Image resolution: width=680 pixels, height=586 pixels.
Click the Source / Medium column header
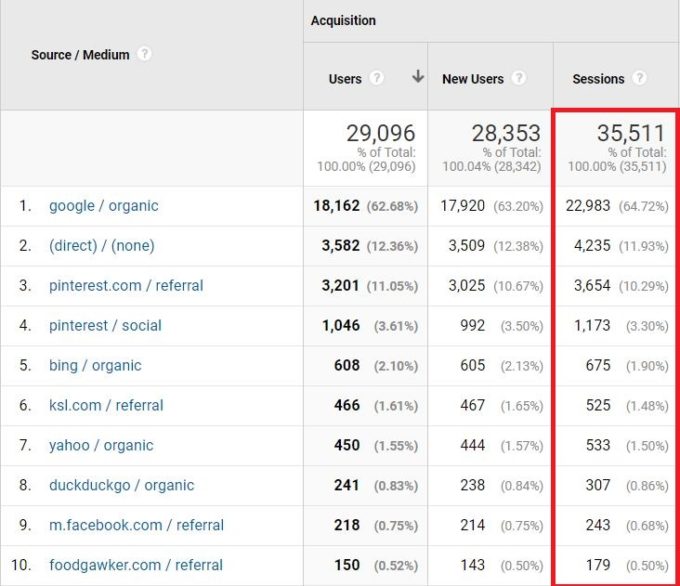click(x=80, y=55)
